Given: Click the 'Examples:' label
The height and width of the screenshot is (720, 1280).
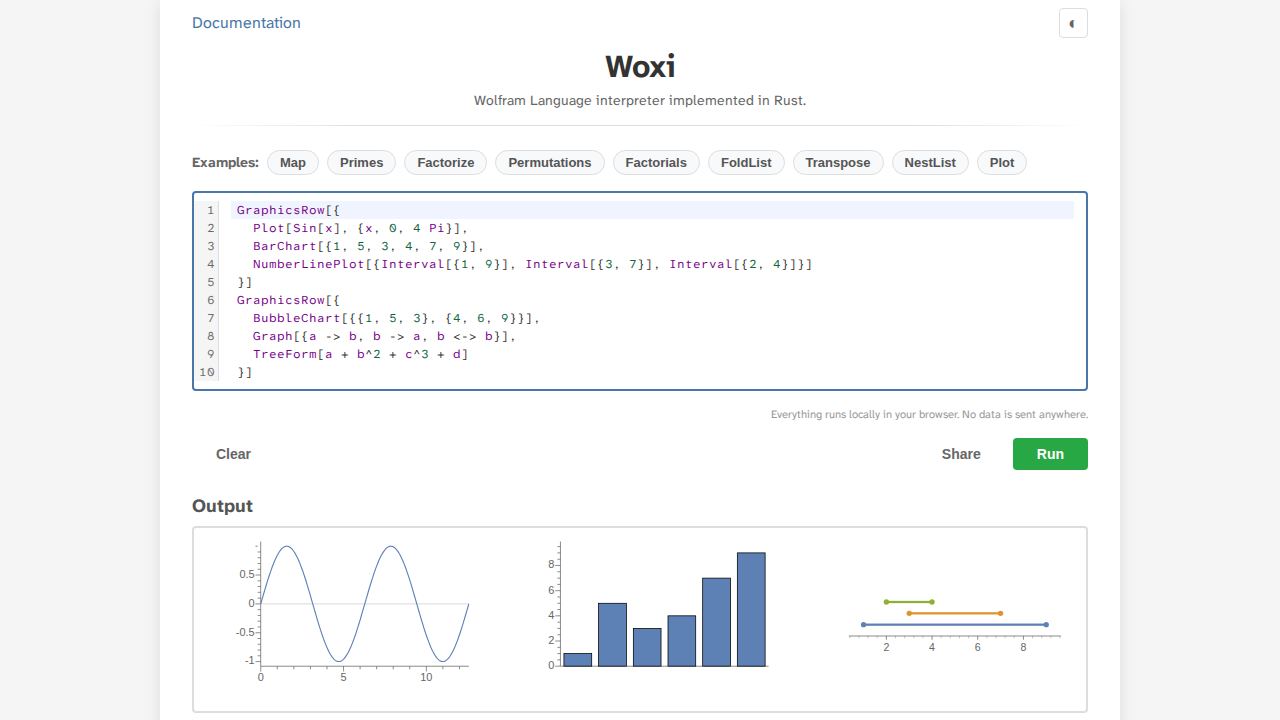Looking at the screenshot, I should tap(225, 163).
